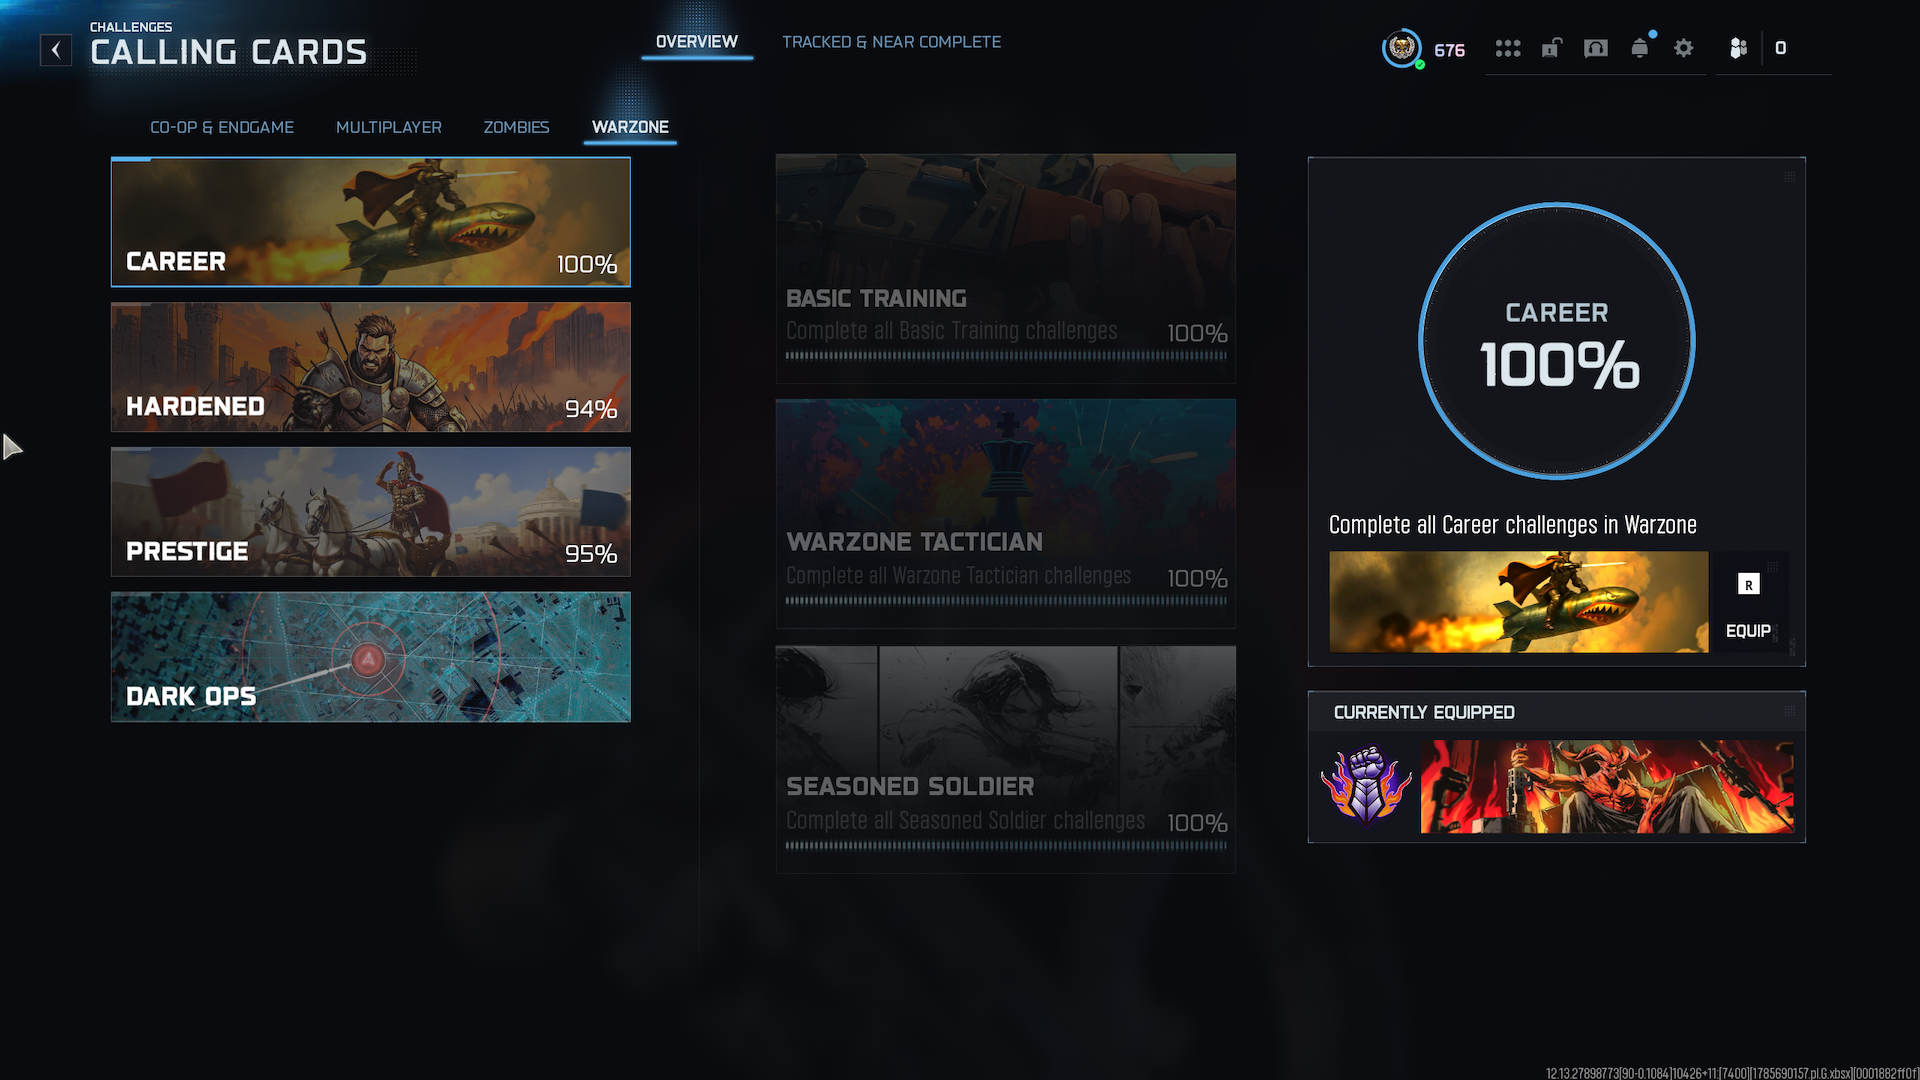Click the Calling Cards page title
The image size is (1920, 1080).
click(x=229, y=52)
